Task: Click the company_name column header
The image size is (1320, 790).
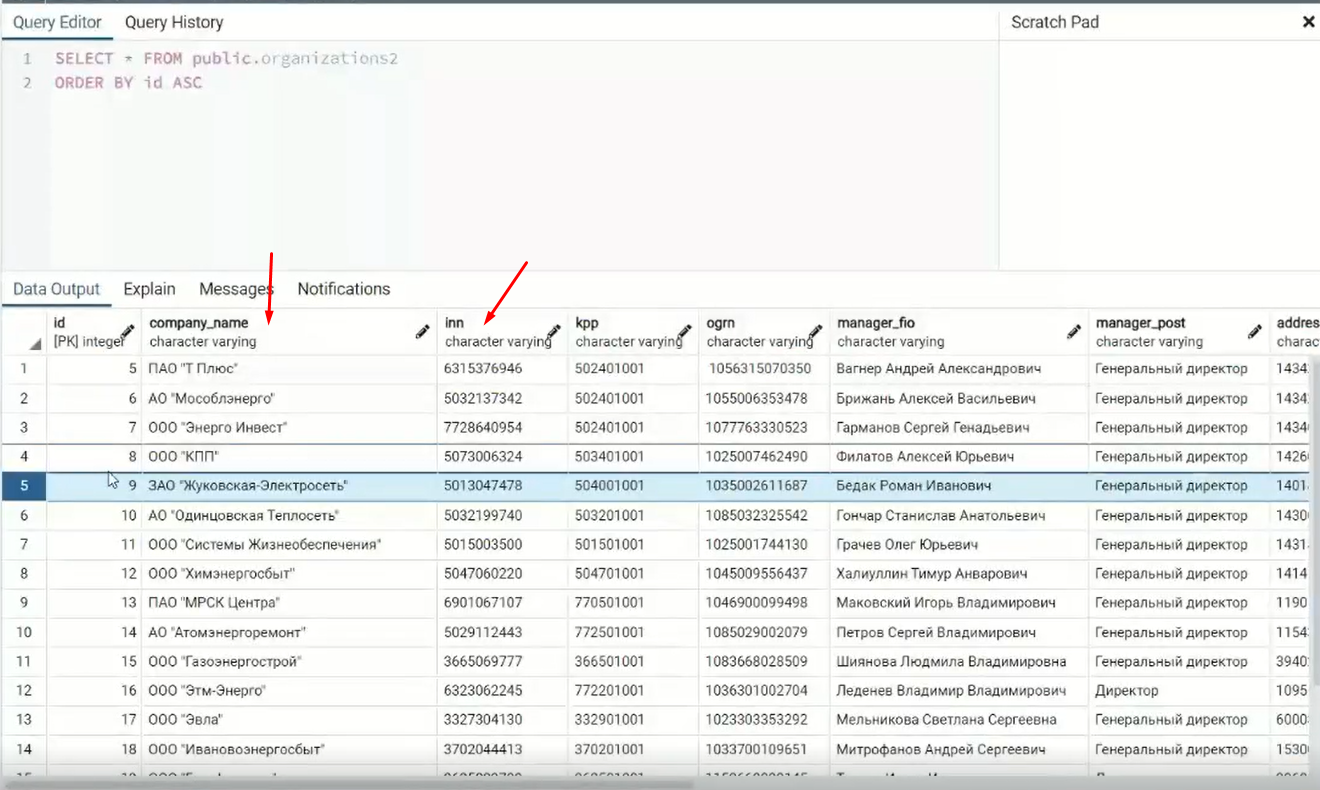Action: pos(289,332)
